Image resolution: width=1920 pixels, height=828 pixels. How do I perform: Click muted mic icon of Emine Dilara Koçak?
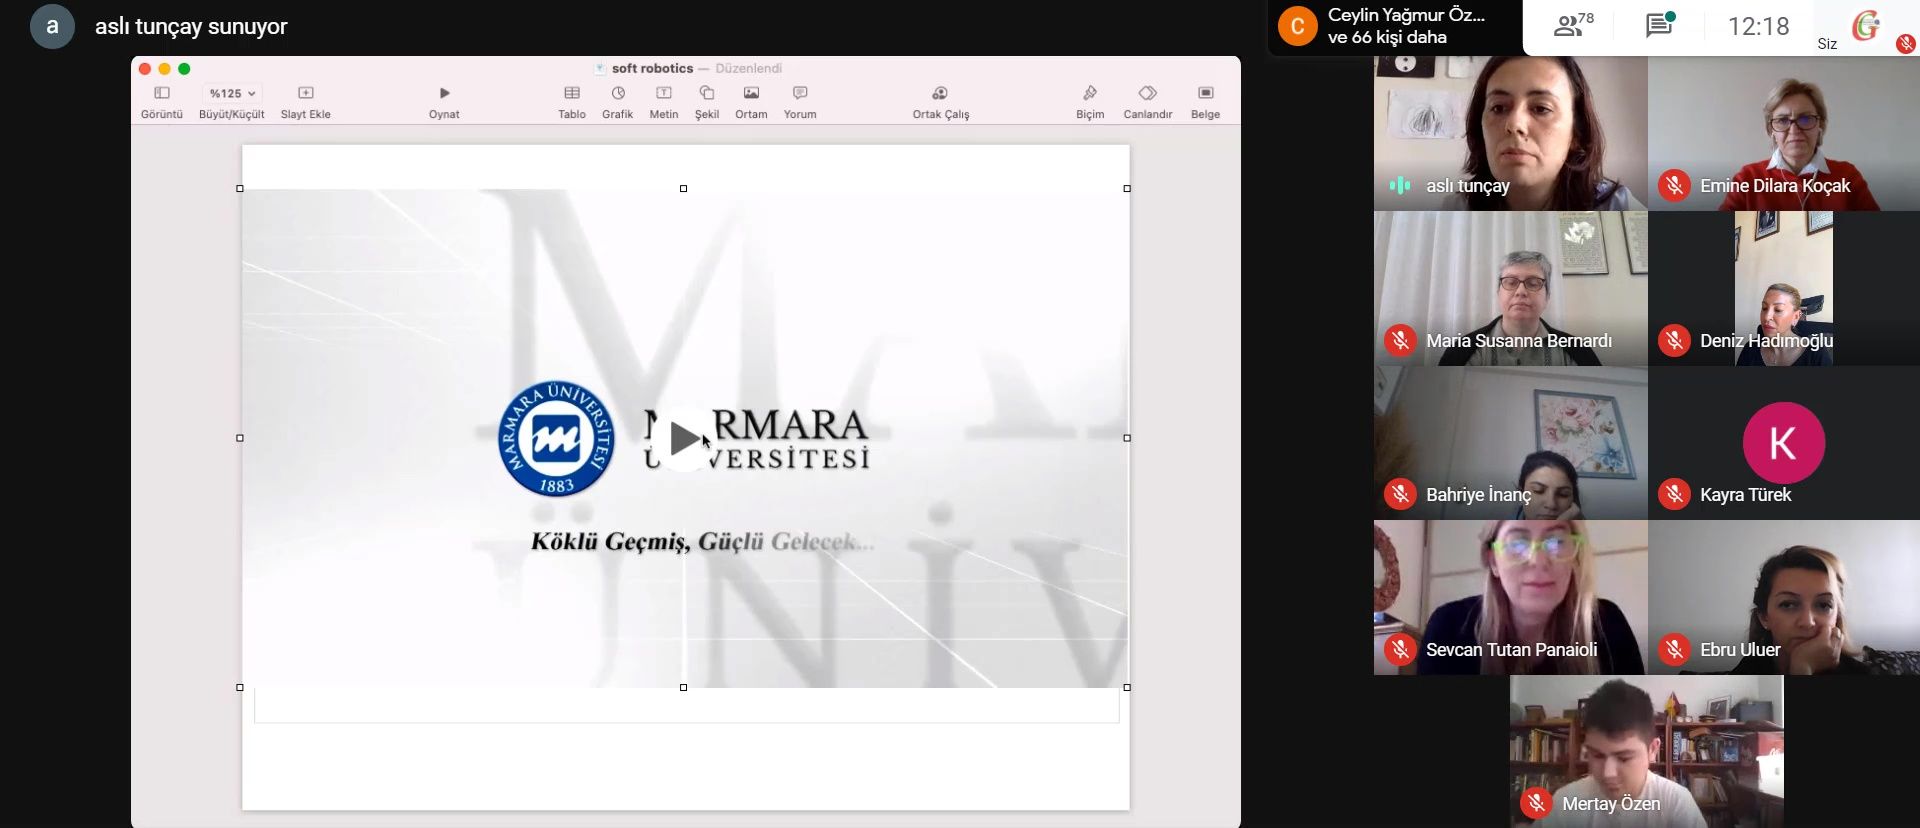(x=1674, y=186)
